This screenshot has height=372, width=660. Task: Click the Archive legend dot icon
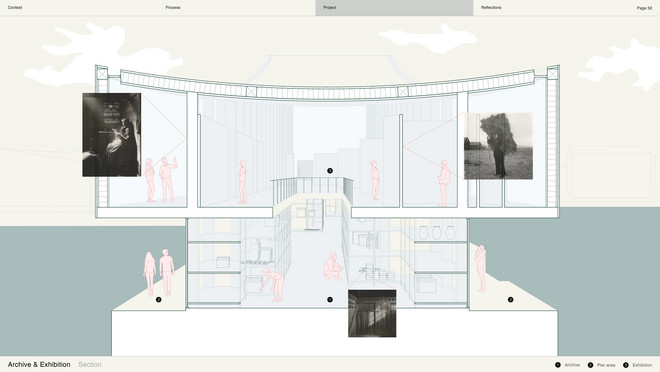coord(558,365)
